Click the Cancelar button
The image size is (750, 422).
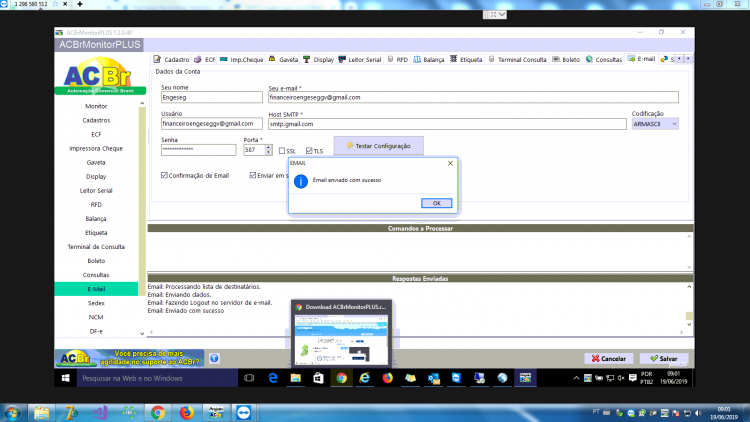click(x=608, y=358)
